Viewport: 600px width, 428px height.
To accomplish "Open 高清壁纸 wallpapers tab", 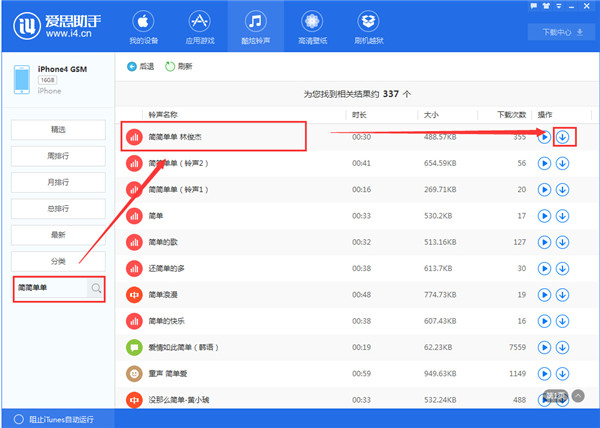I will click(312, 28).
